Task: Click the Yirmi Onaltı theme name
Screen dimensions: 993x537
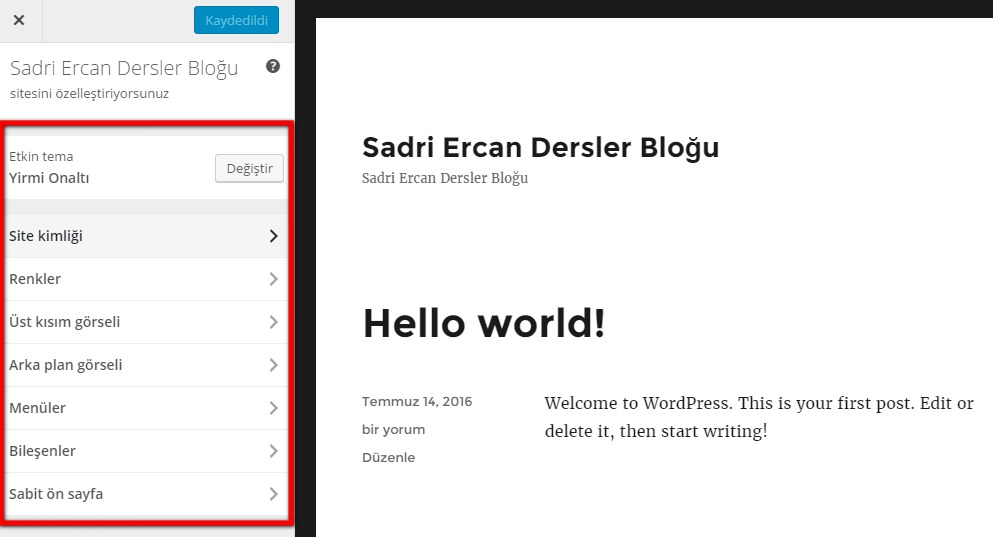Action: click(49, 178)
